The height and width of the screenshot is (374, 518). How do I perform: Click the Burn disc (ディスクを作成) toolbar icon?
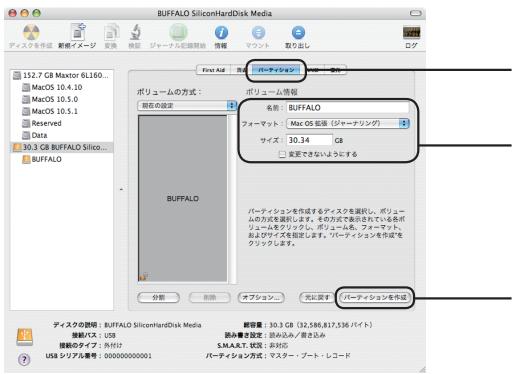31,32
